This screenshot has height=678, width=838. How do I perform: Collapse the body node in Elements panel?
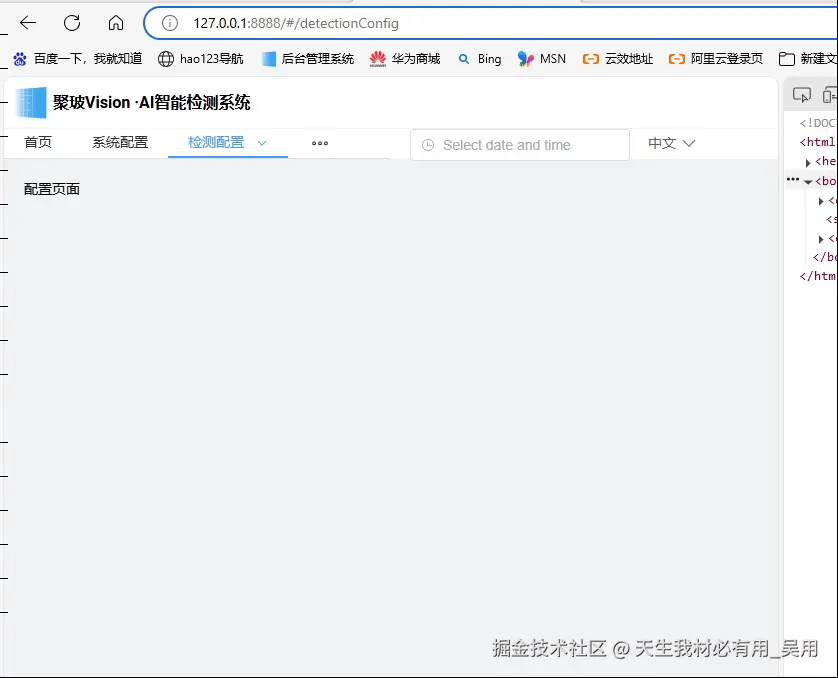click(x=807, y=180)
